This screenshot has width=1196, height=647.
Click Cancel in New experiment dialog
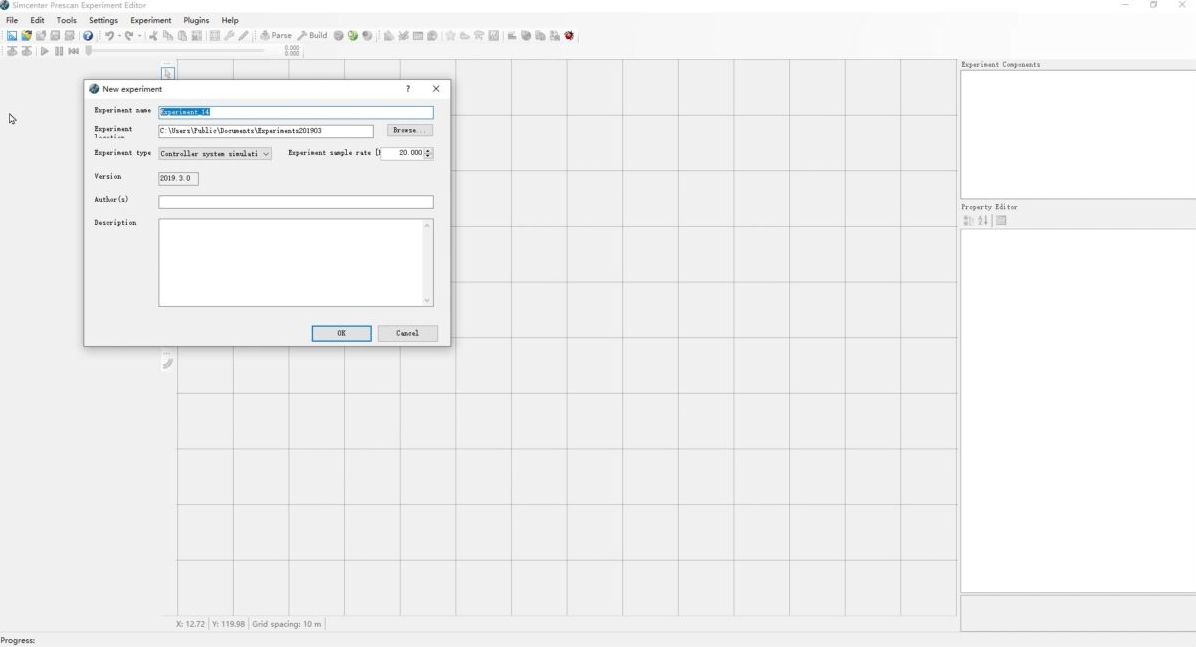point(407,333)
